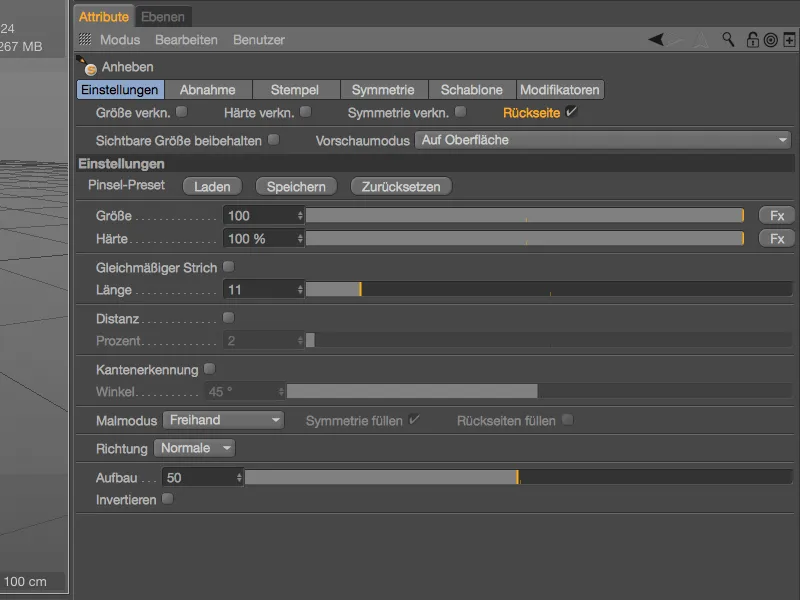The width and height of the screenshot is (800, 600).
Task: Open new attribute manager plus icon
Action: point(789,40)
